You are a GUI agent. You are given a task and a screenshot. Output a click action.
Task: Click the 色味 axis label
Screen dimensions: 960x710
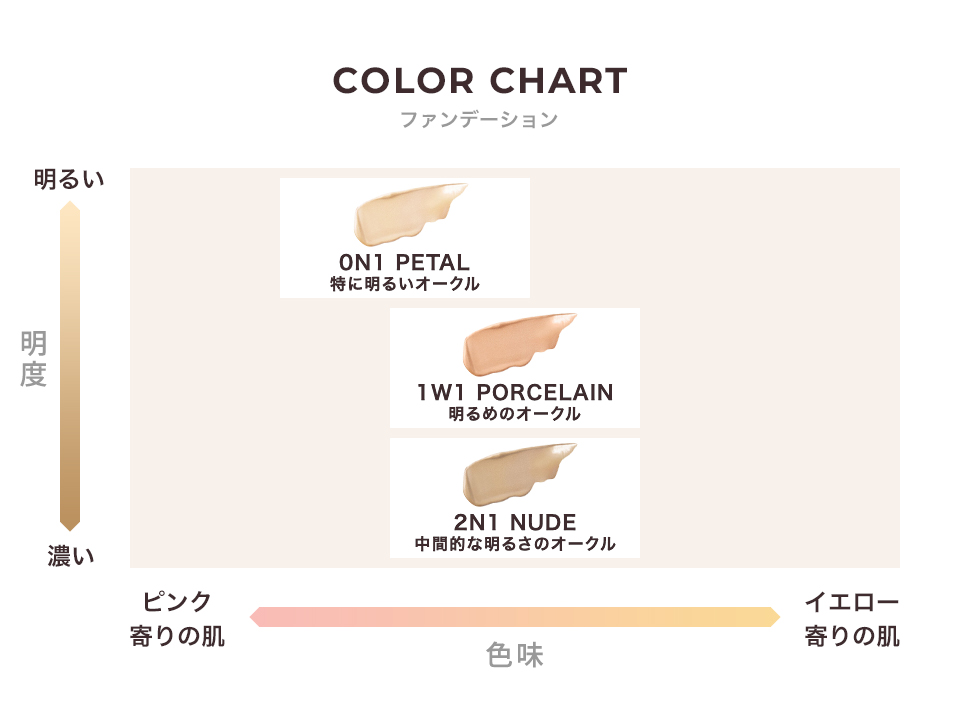click(x=515, y=655)
